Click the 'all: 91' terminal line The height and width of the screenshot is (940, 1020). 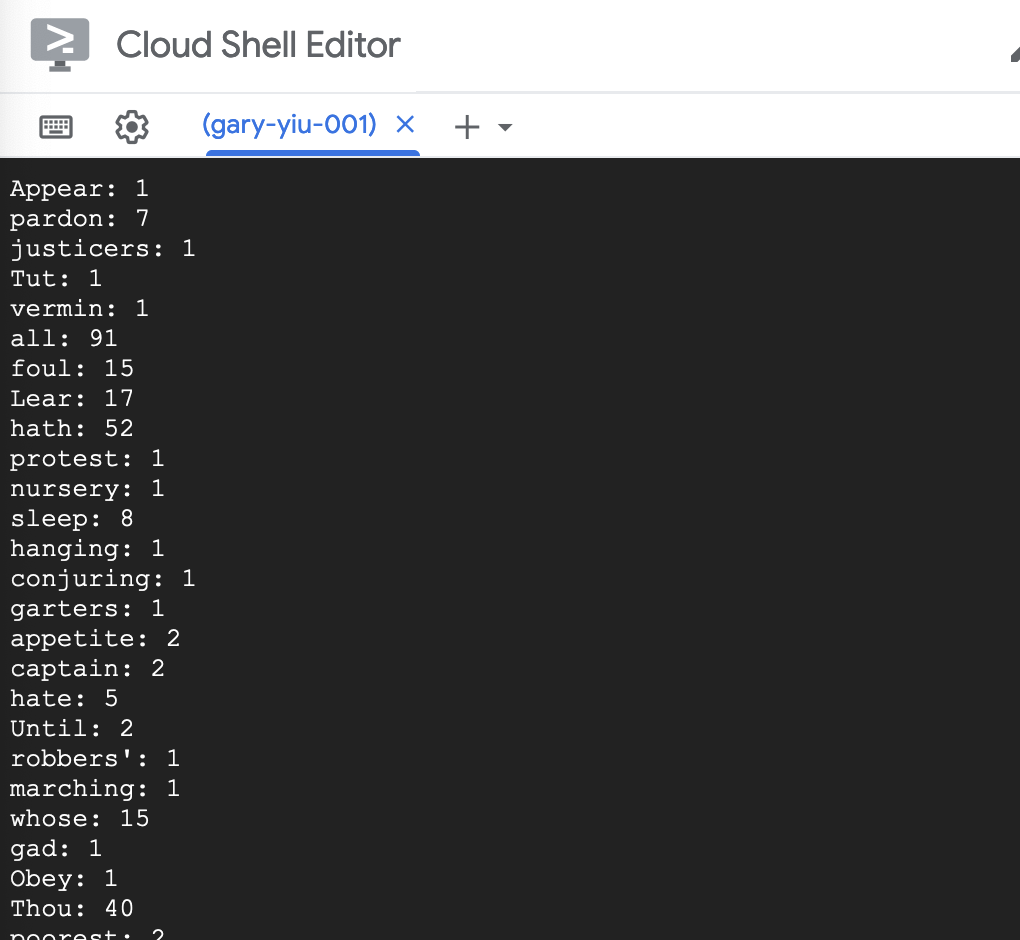click(64, 338)
